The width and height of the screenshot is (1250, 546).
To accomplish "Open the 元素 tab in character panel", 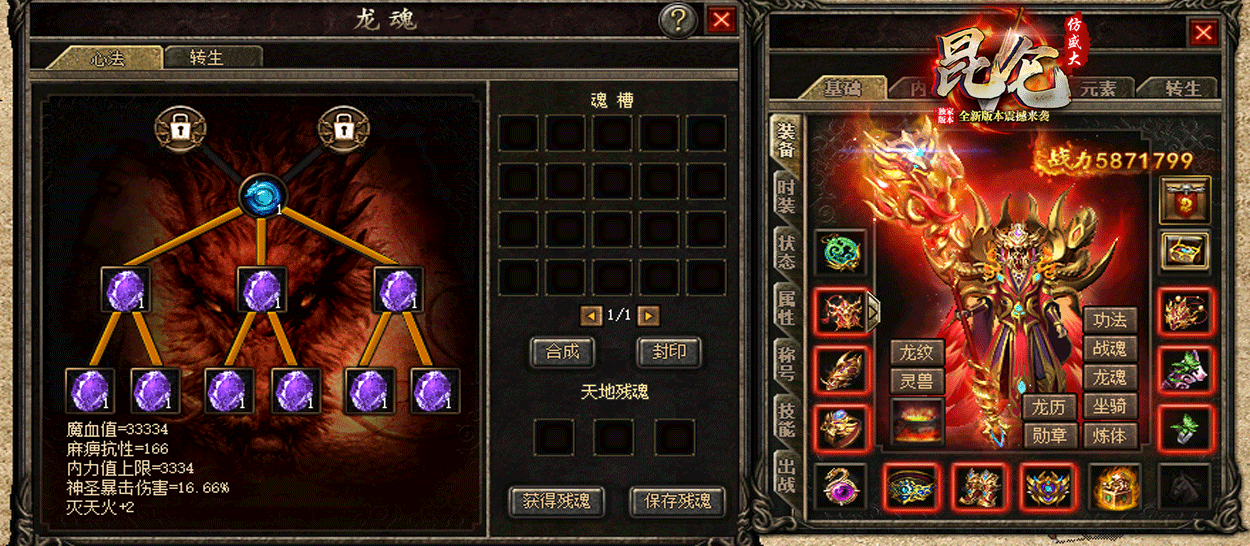I will point(1097,88).
